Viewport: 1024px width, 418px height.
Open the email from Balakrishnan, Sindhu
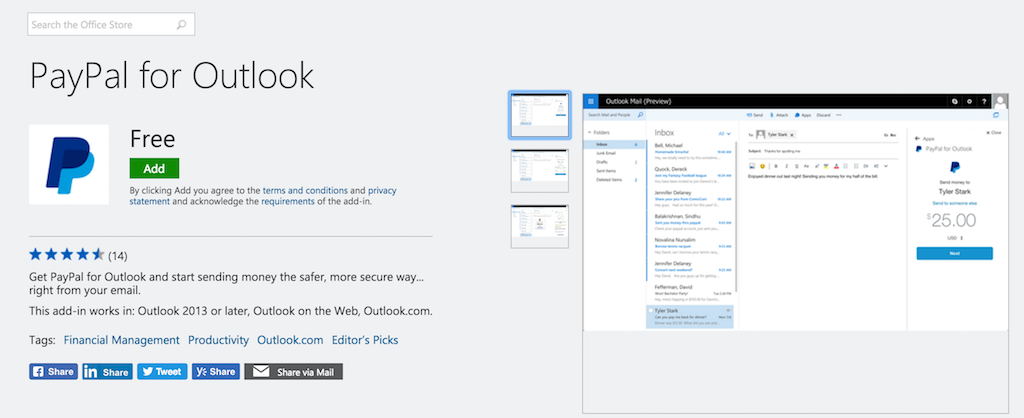tap(692, 221)
